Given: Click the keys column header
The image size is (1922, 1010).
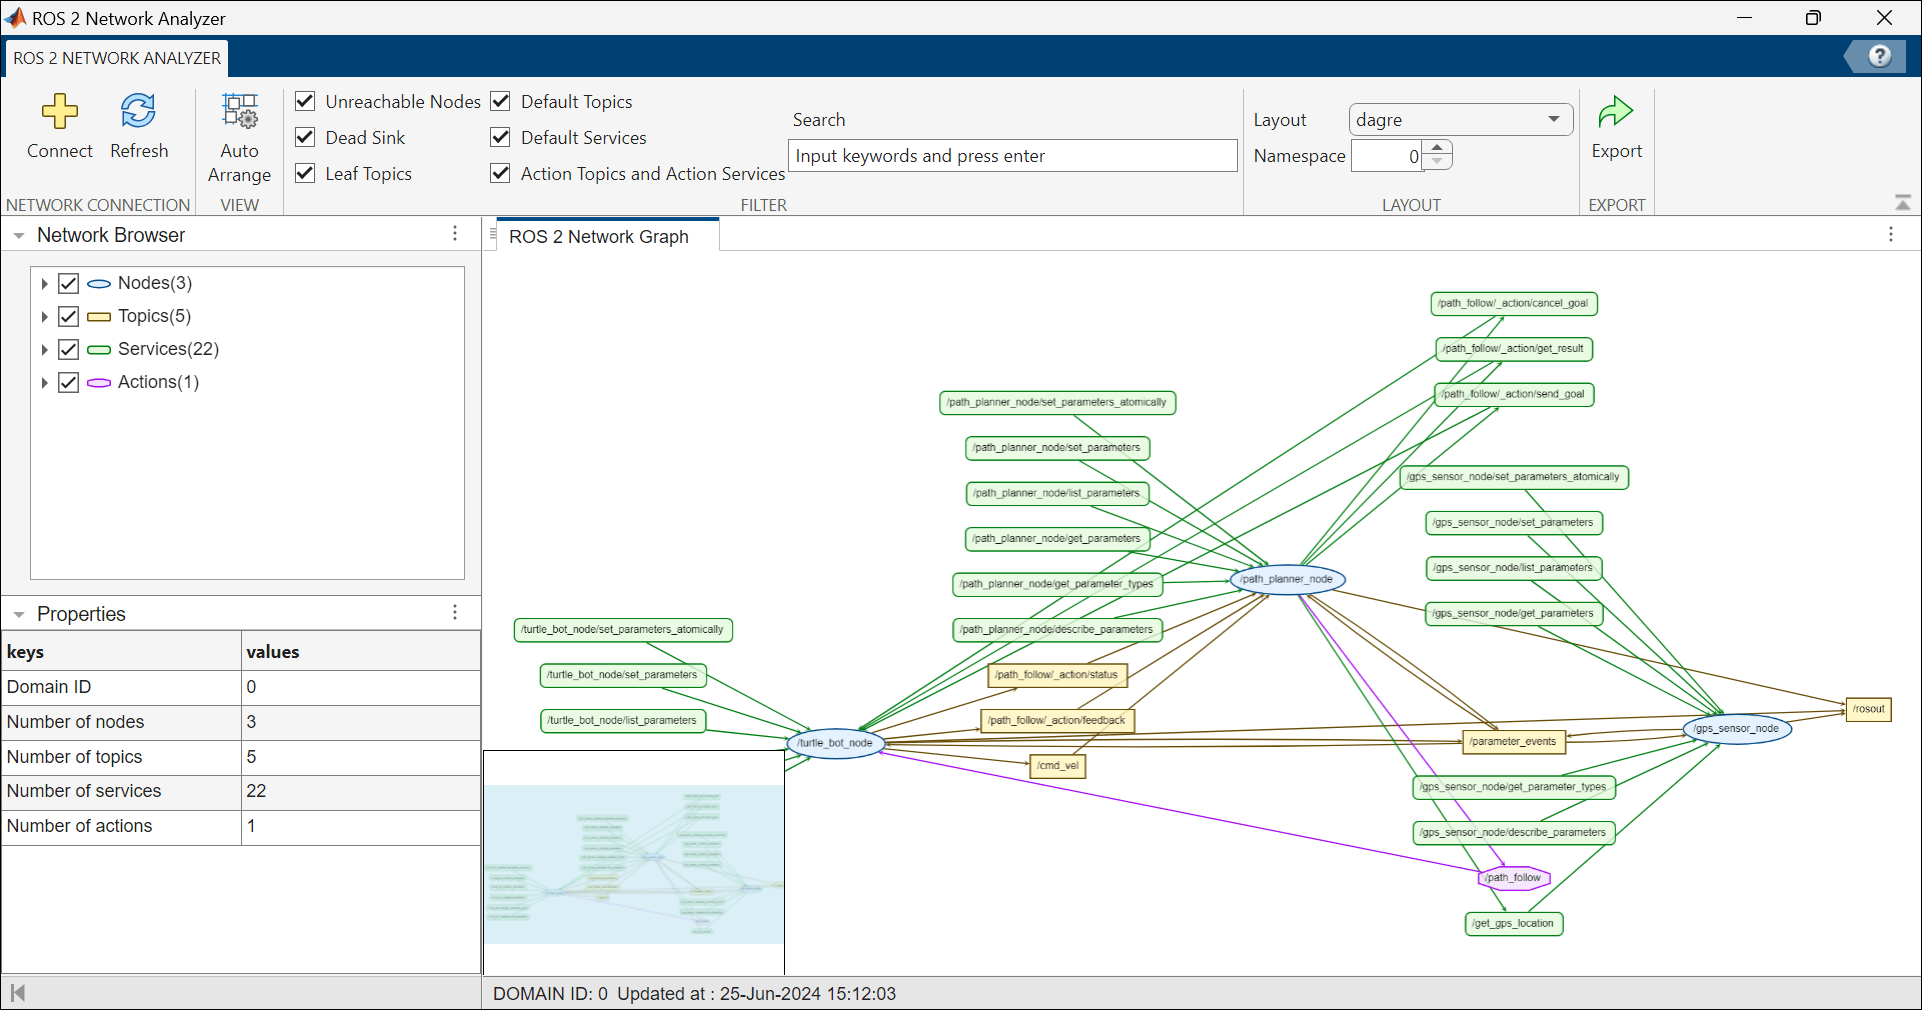Looking at the screenshot, I should [122, 651].
